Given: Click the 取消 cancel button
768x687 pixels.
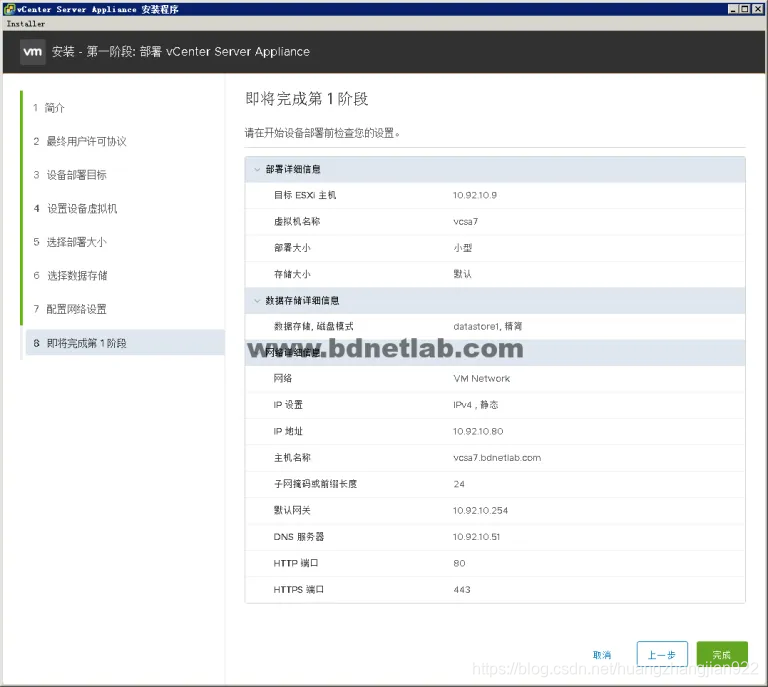Looking at the screenshot, I should [x=601, y=655].
